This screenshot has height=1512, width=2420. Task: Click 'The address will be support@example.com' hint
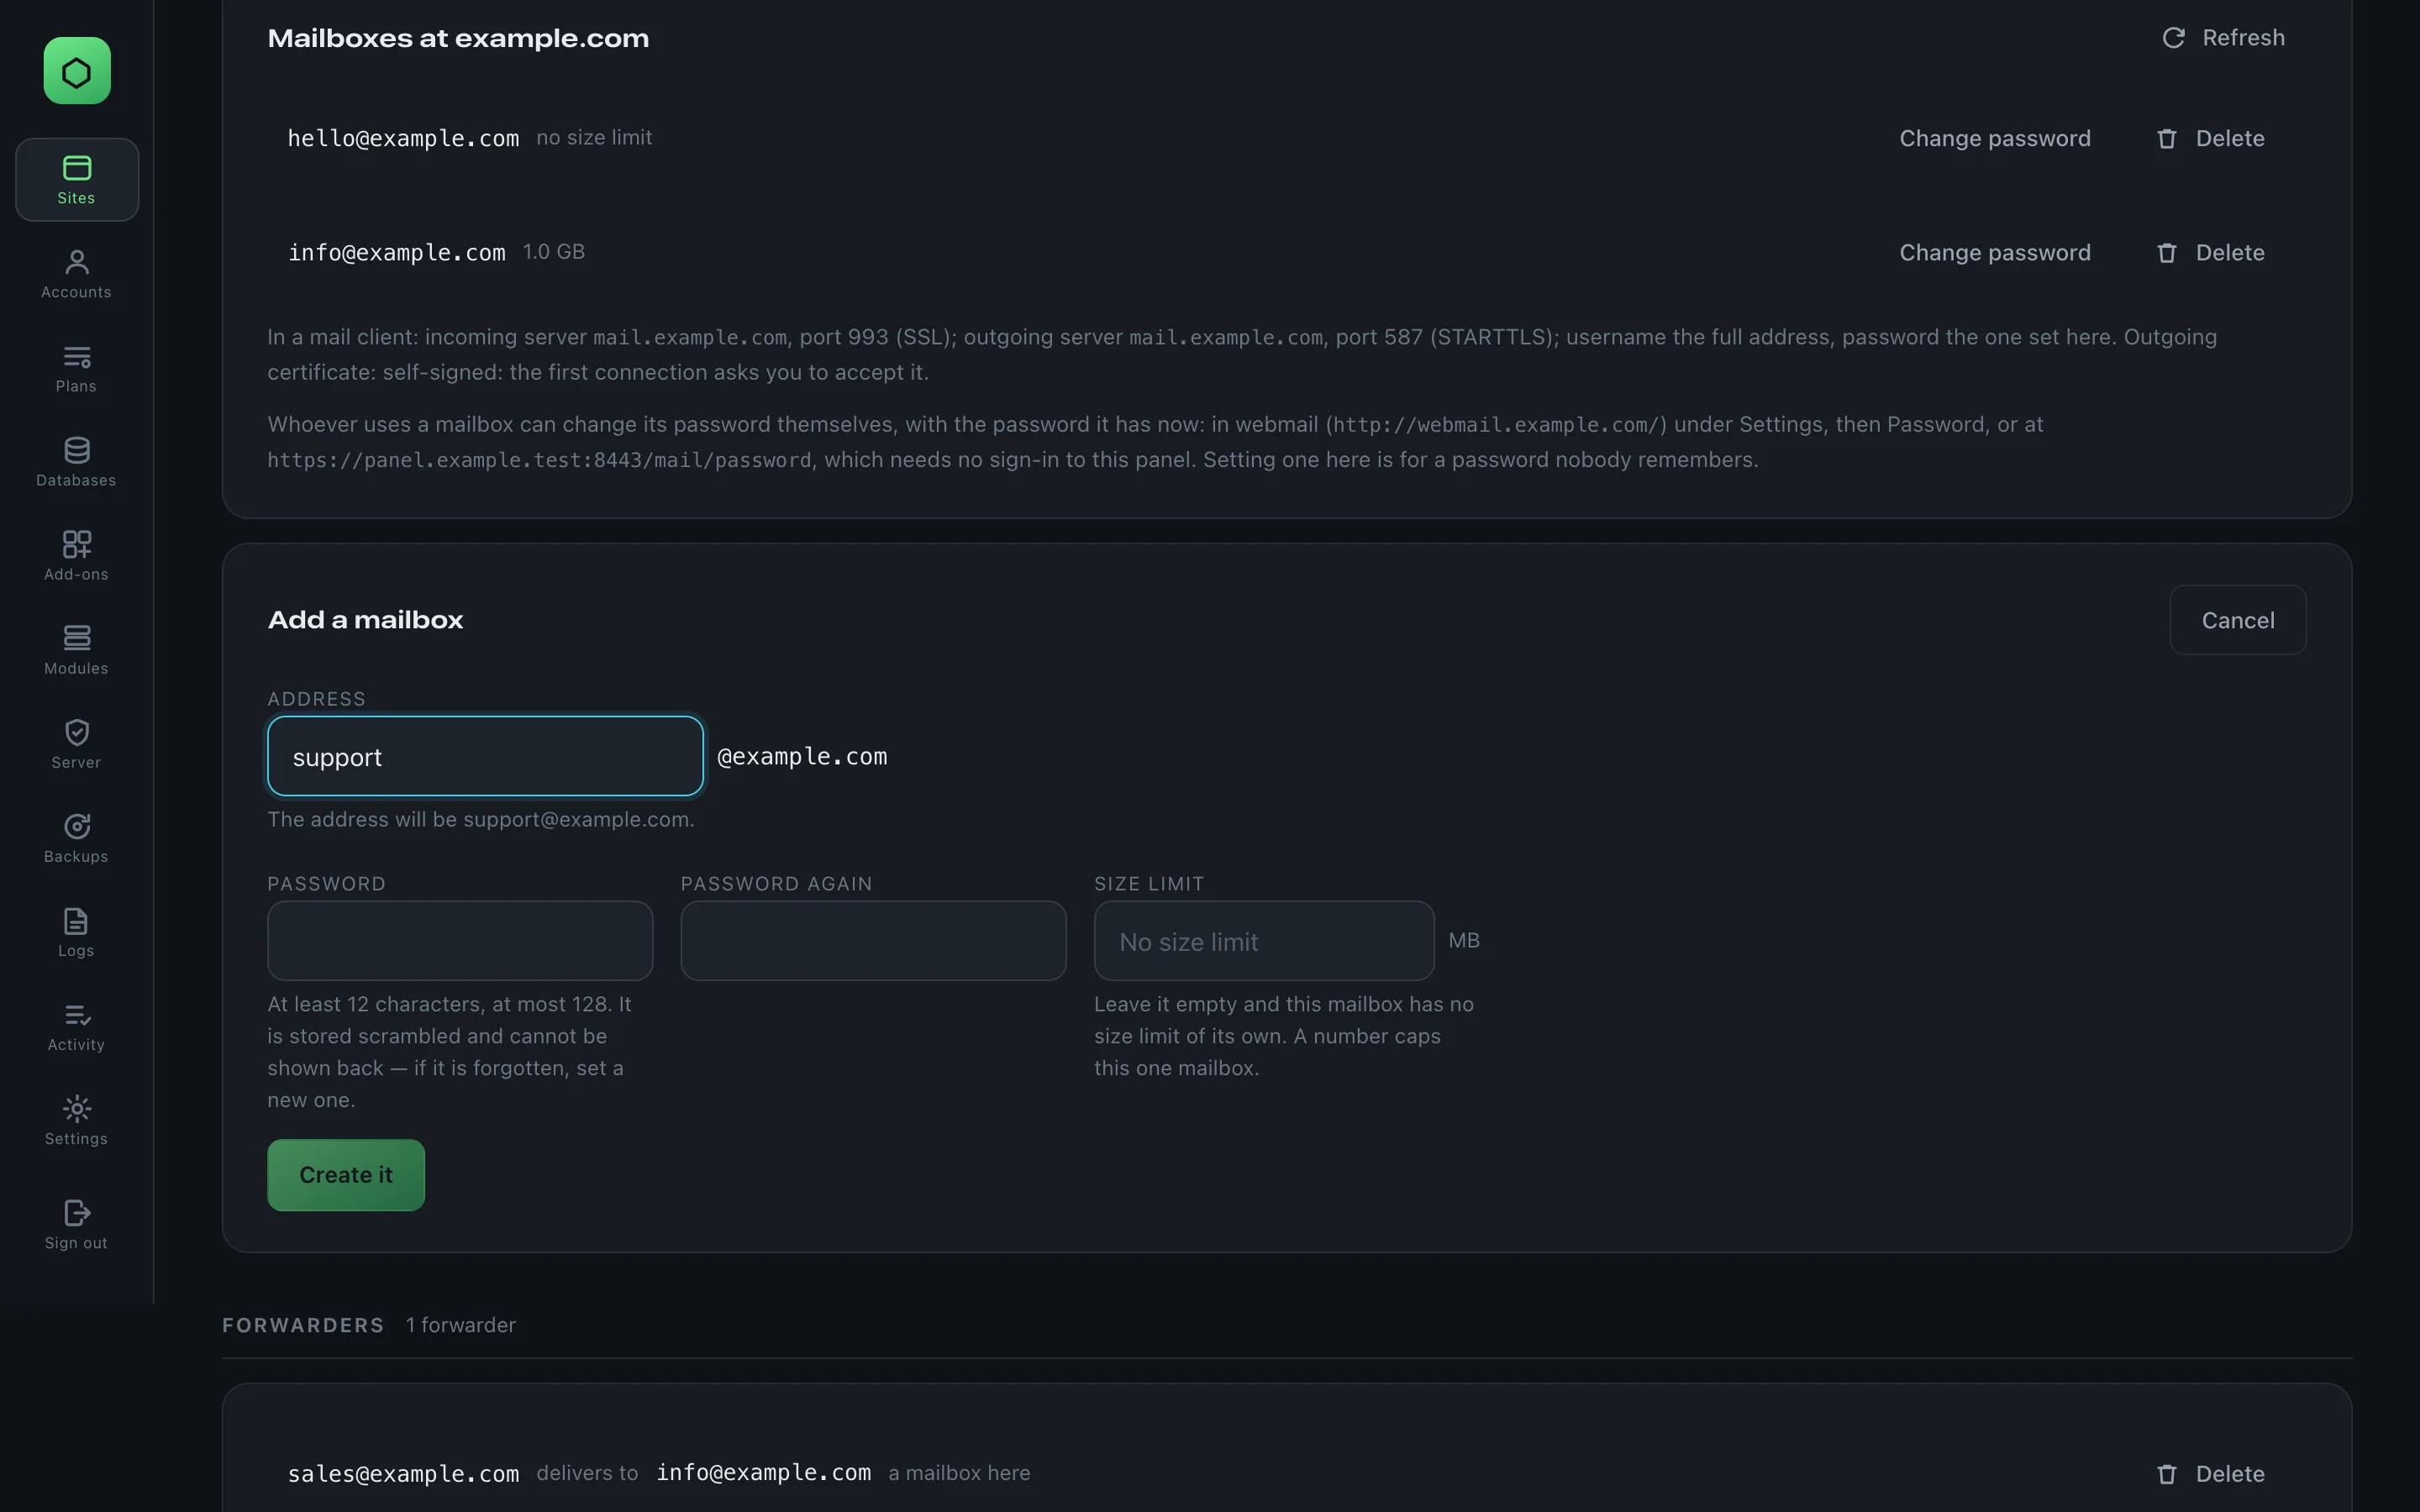coord(481,820)
